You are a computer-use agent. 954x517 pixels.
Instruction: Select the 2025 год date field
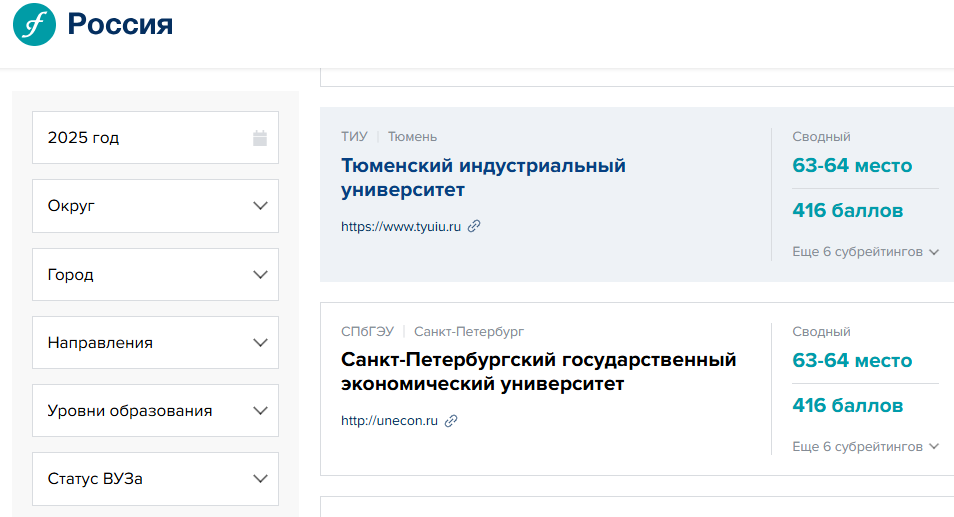(140, 138)
